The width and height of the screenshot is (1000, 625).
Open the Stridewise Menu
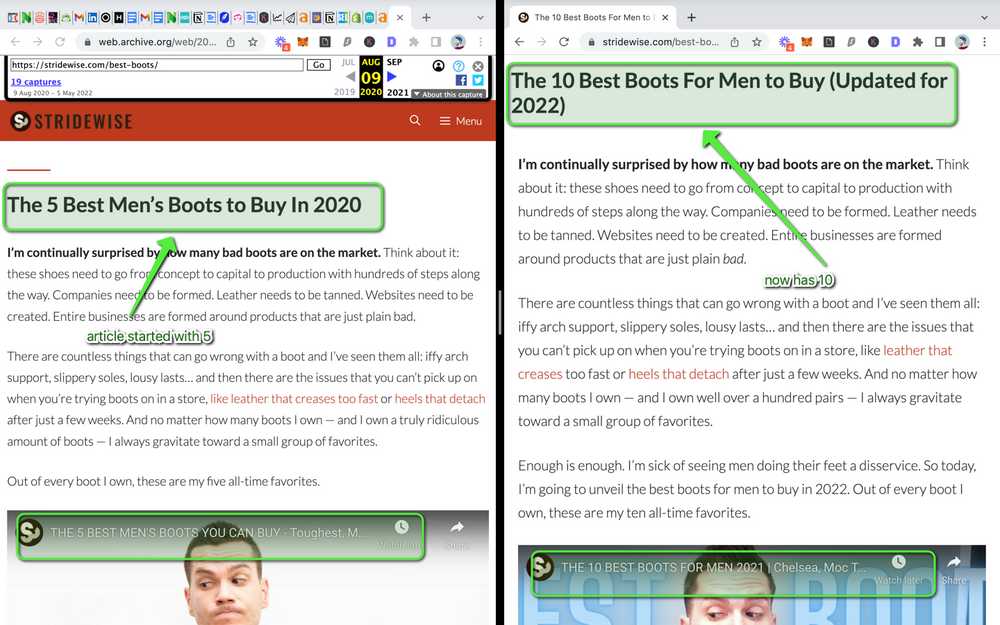(x=461, y=120)
